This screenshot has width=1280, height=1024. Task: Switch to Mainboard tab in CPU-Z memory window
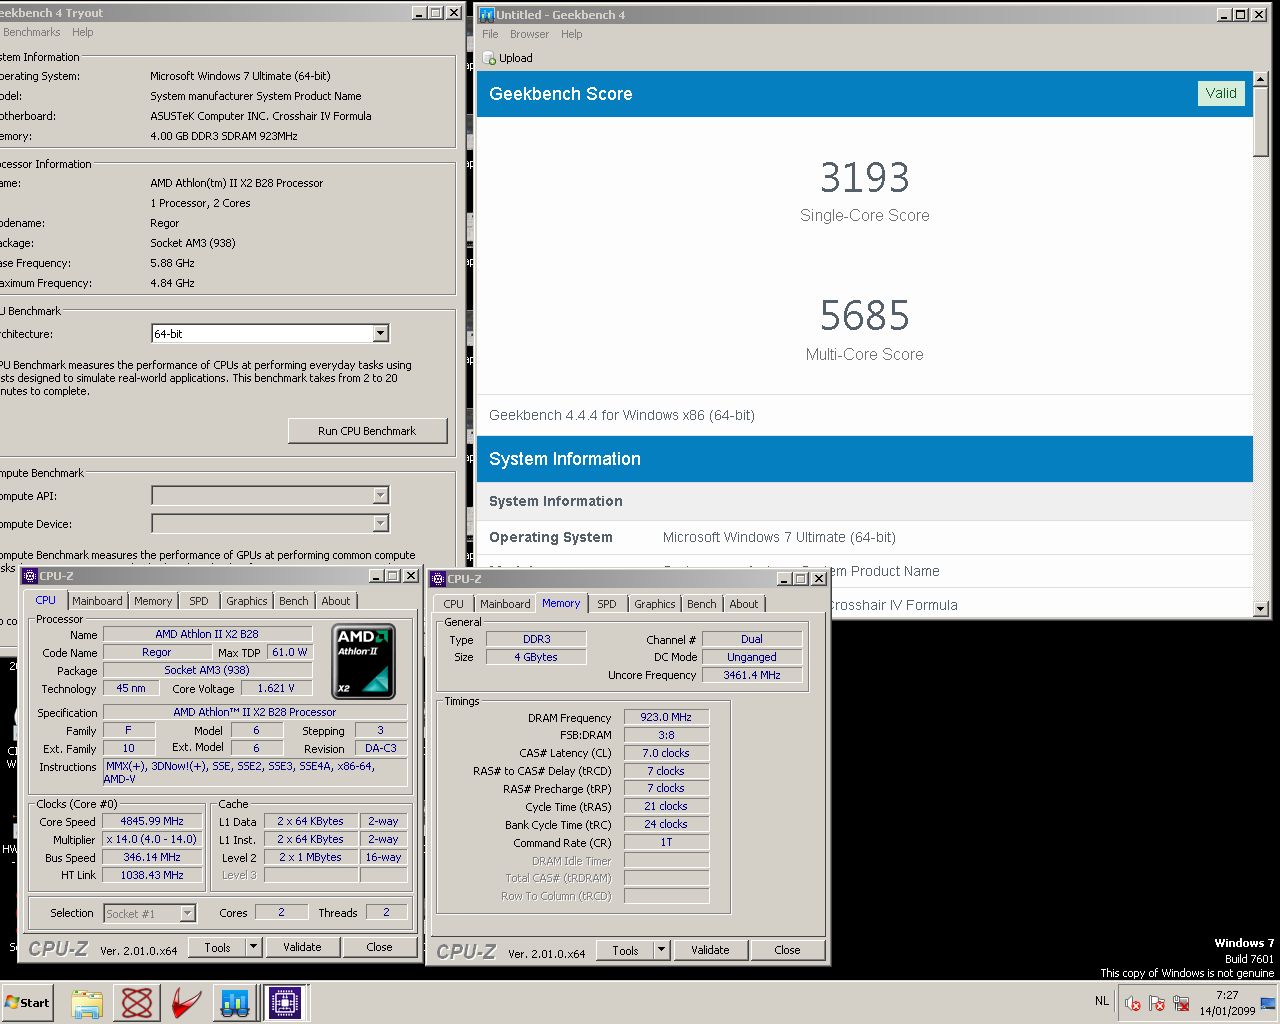click(x=505, y=604)
